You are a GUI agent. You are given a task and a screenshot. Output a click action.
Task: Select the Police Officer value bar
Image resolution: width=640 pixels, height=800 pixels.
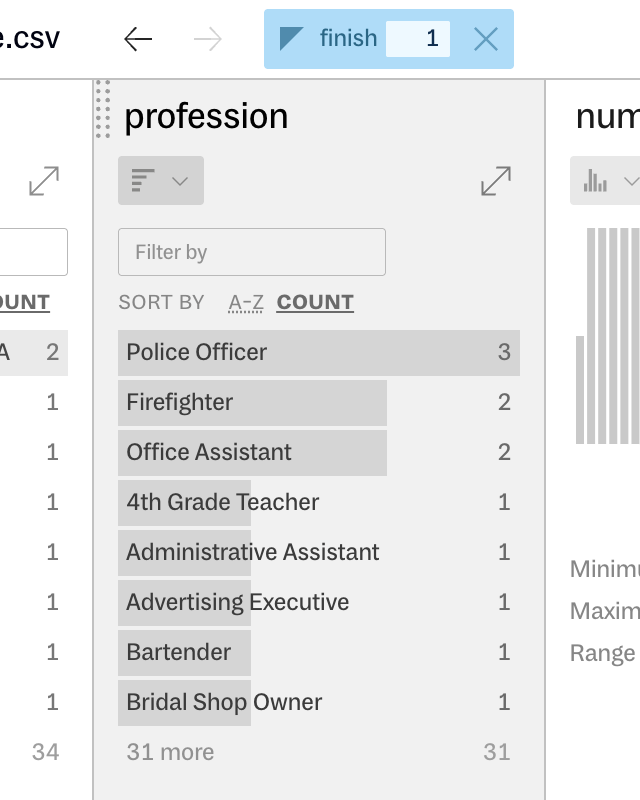click(300, 352)
